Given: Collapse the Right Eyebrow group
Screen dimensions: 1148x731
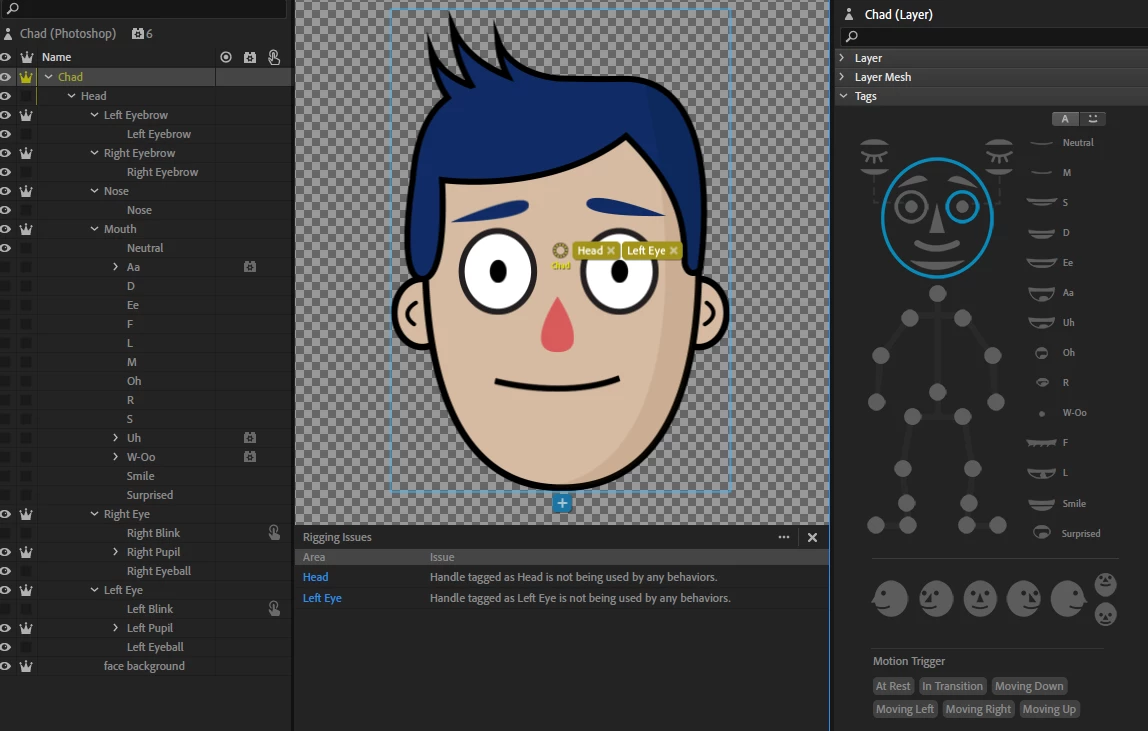Looking at the screenshot, I should (x=94, y=153).
